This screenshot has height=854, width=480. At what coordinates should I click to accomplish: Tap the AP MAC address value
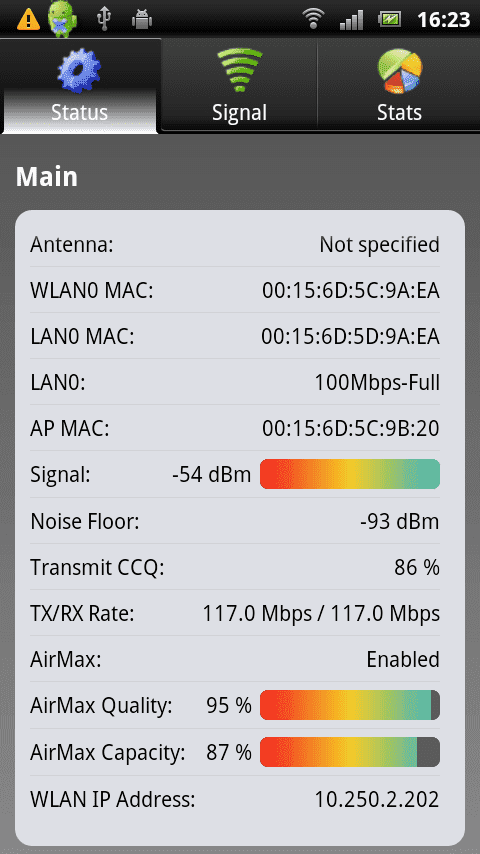(x=351, y=429)
